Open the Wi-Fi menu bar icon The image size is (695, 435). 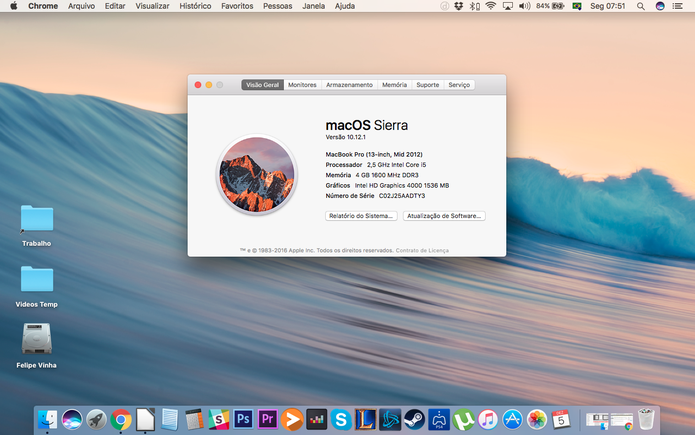click(x=491, y=6)
